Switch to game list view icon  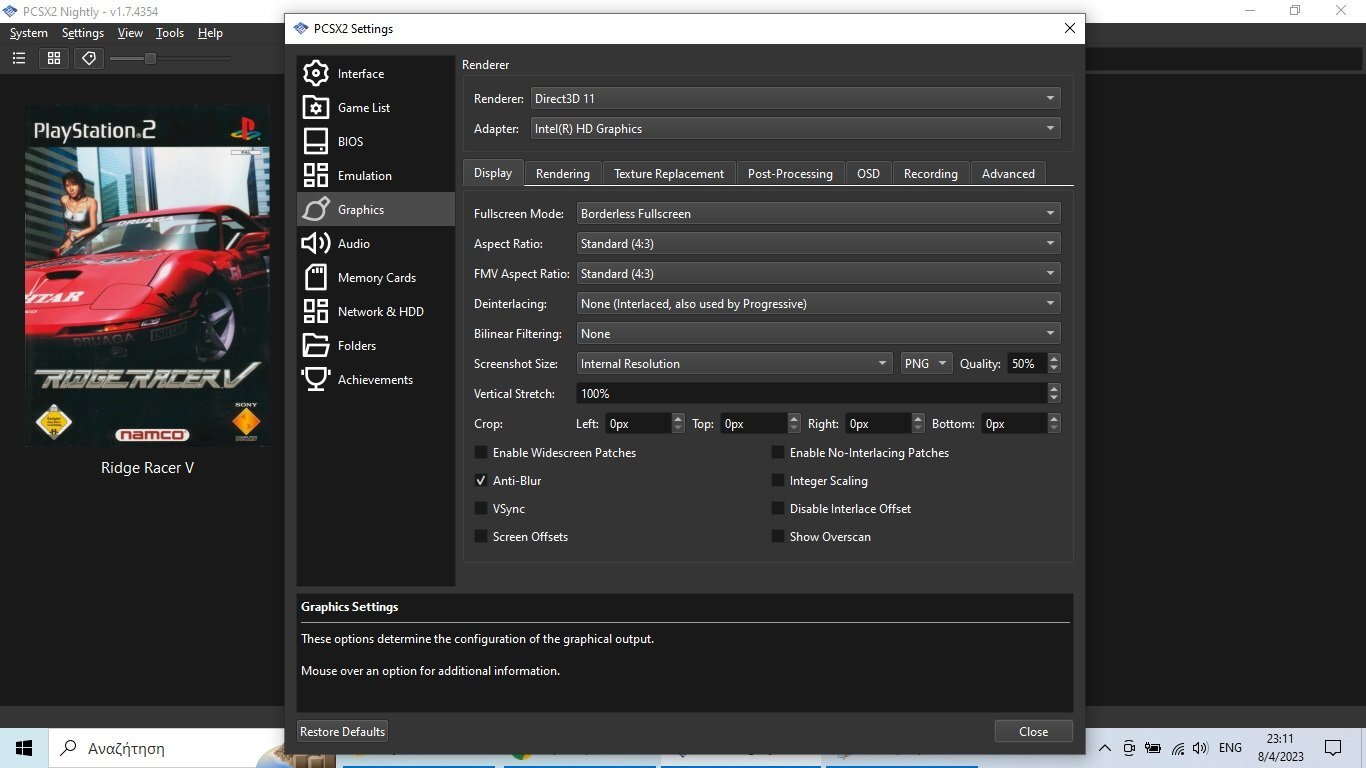point(19,59)
